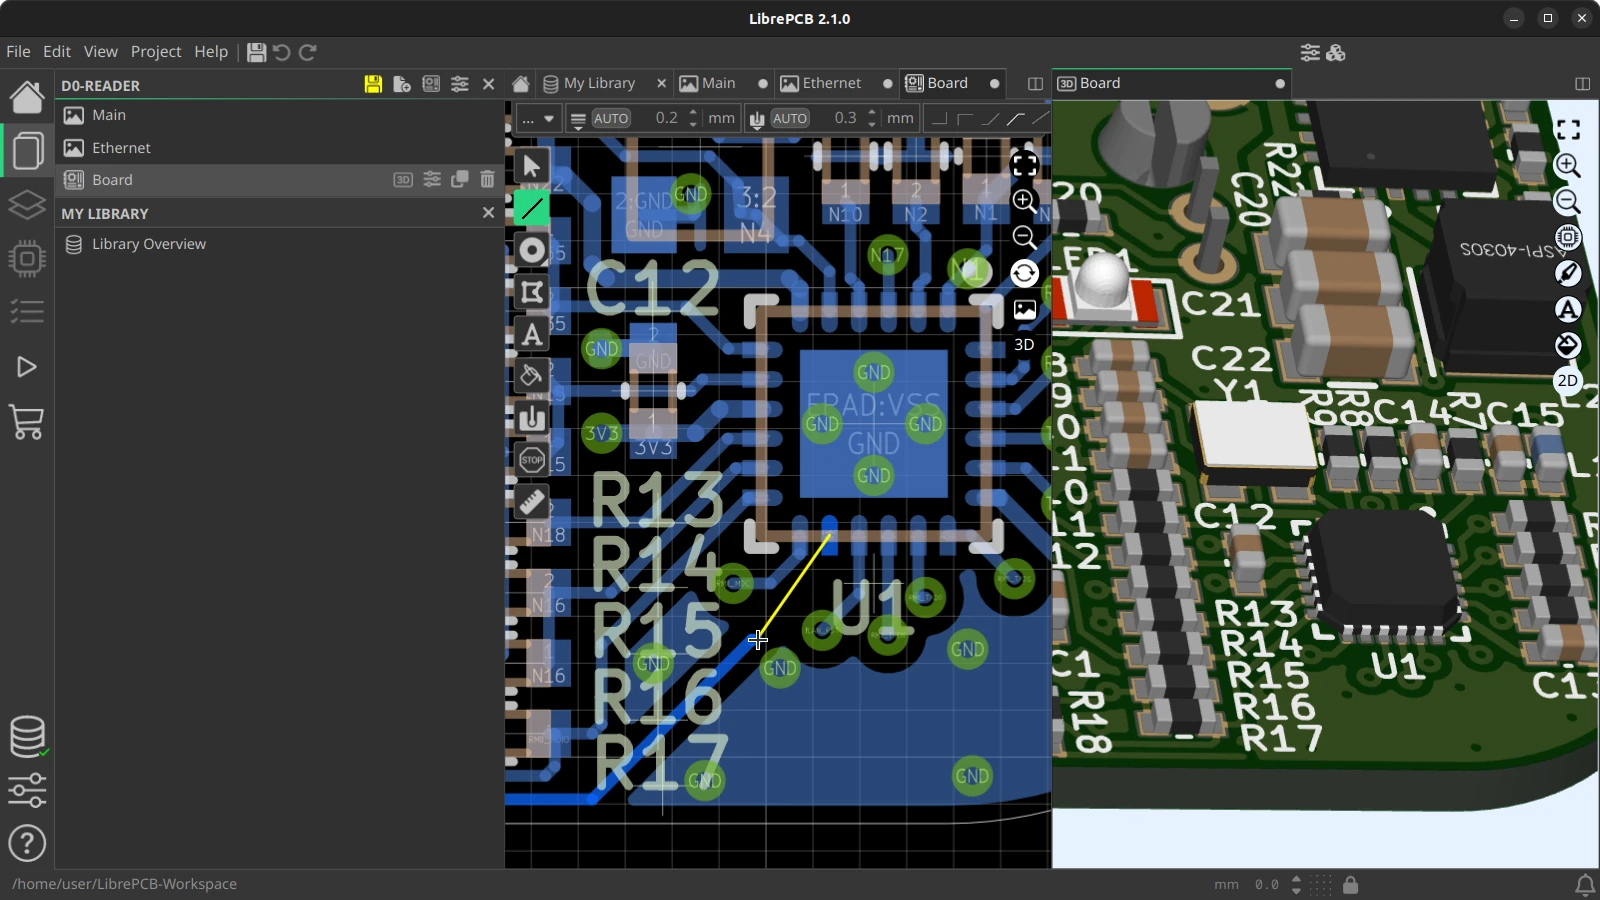Open the Project menu
This screenshot has width=1600, height=900.
click(x=156, y=52)
